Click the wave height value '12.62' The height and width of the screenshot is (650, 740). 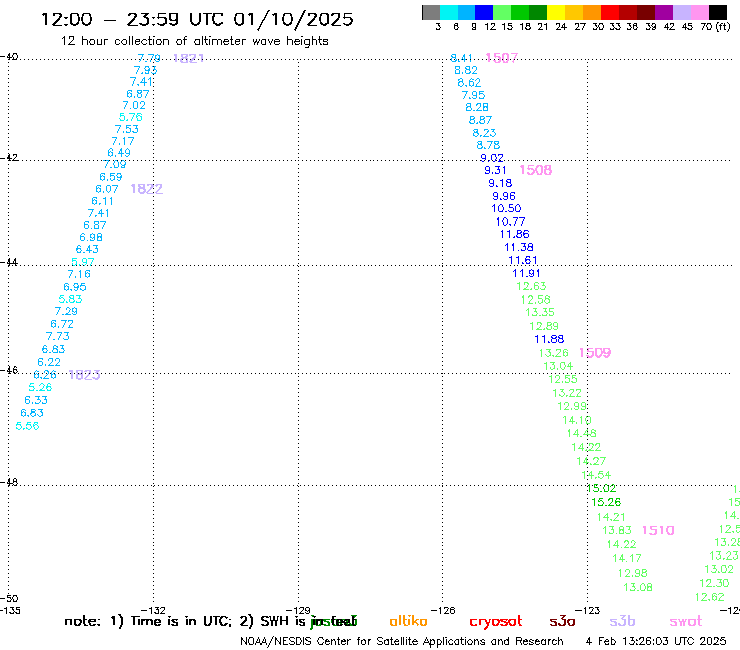[x=709, y=597]
